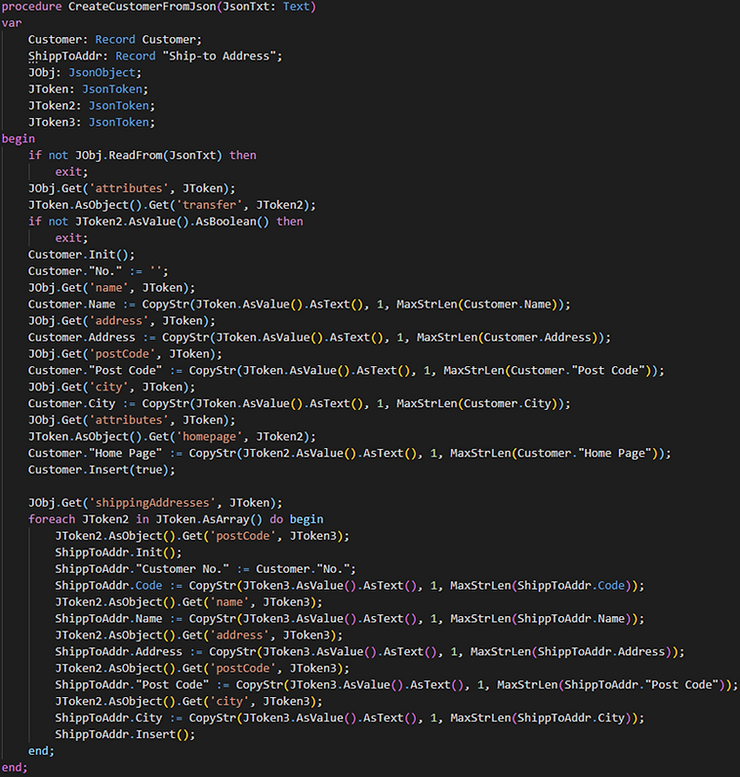Click the JsonTxt parameter's Text type
This screenshot has width=740, height=777.
tap(297, 7)
